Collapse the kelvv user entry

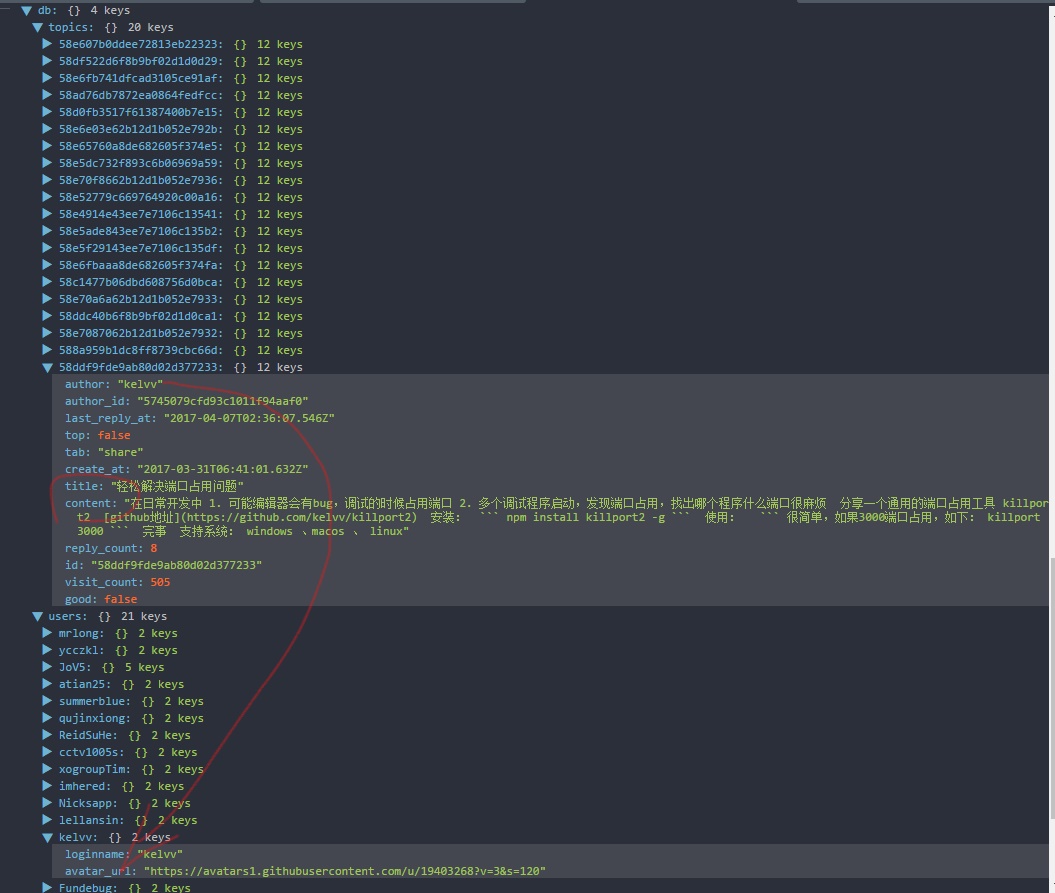(x=47, y=838)
